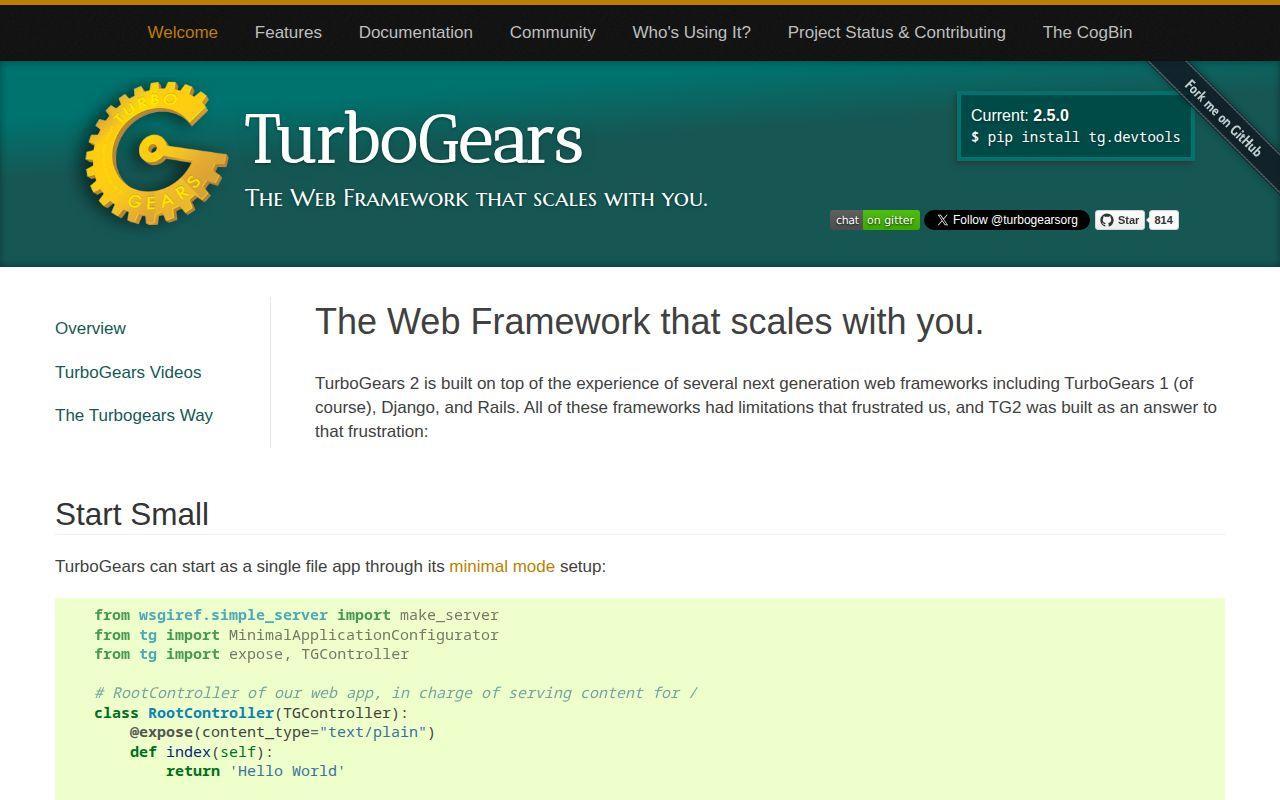Viewport: 1280px width, 800px height.
Task: Click the code line importing MinimalApplicationConfigurator
Action: coord(296,635)
